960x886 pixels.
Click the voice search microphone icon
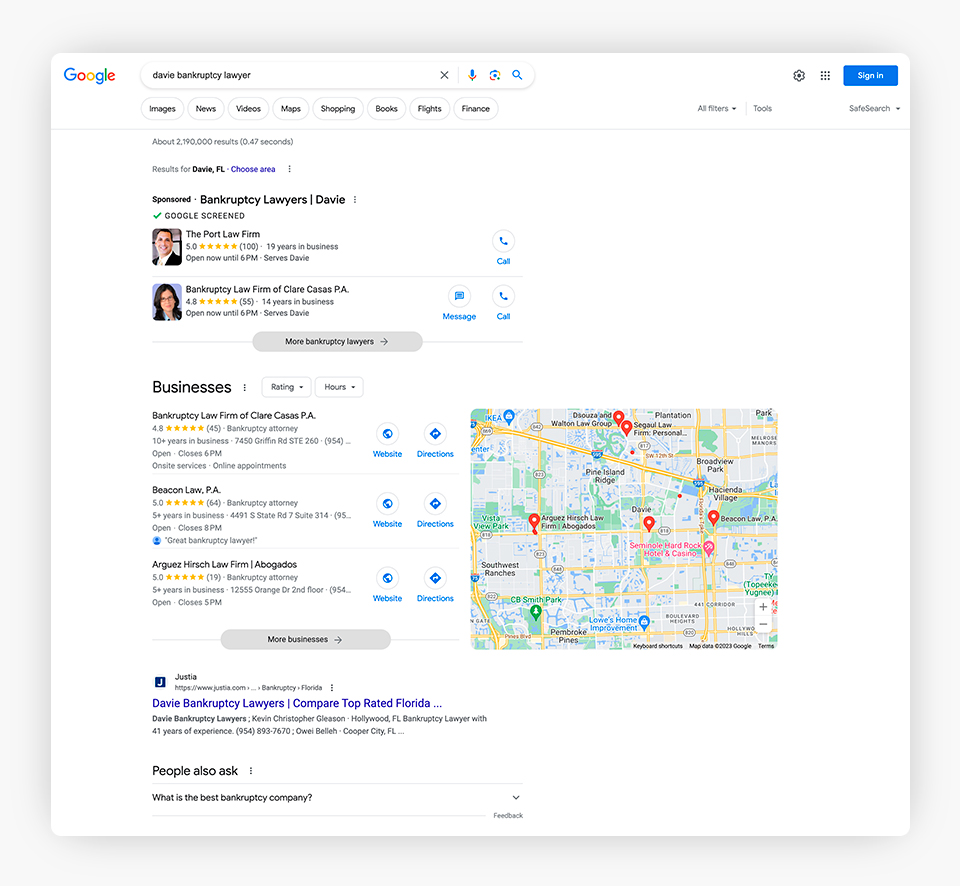point(472,75)
